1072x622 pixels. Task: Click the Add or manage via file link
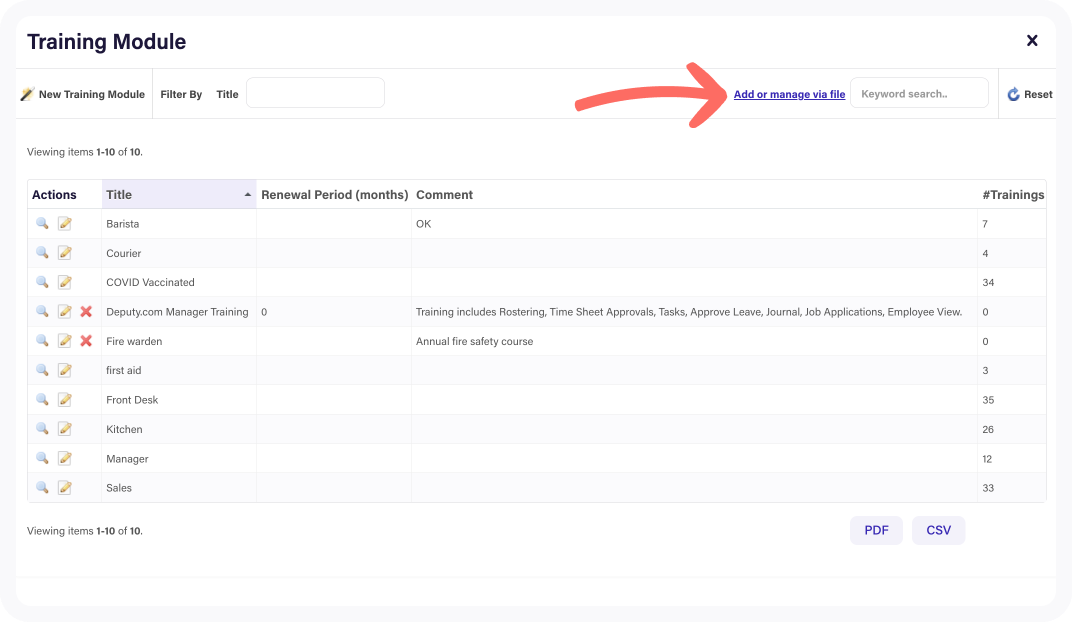[790, 94]
